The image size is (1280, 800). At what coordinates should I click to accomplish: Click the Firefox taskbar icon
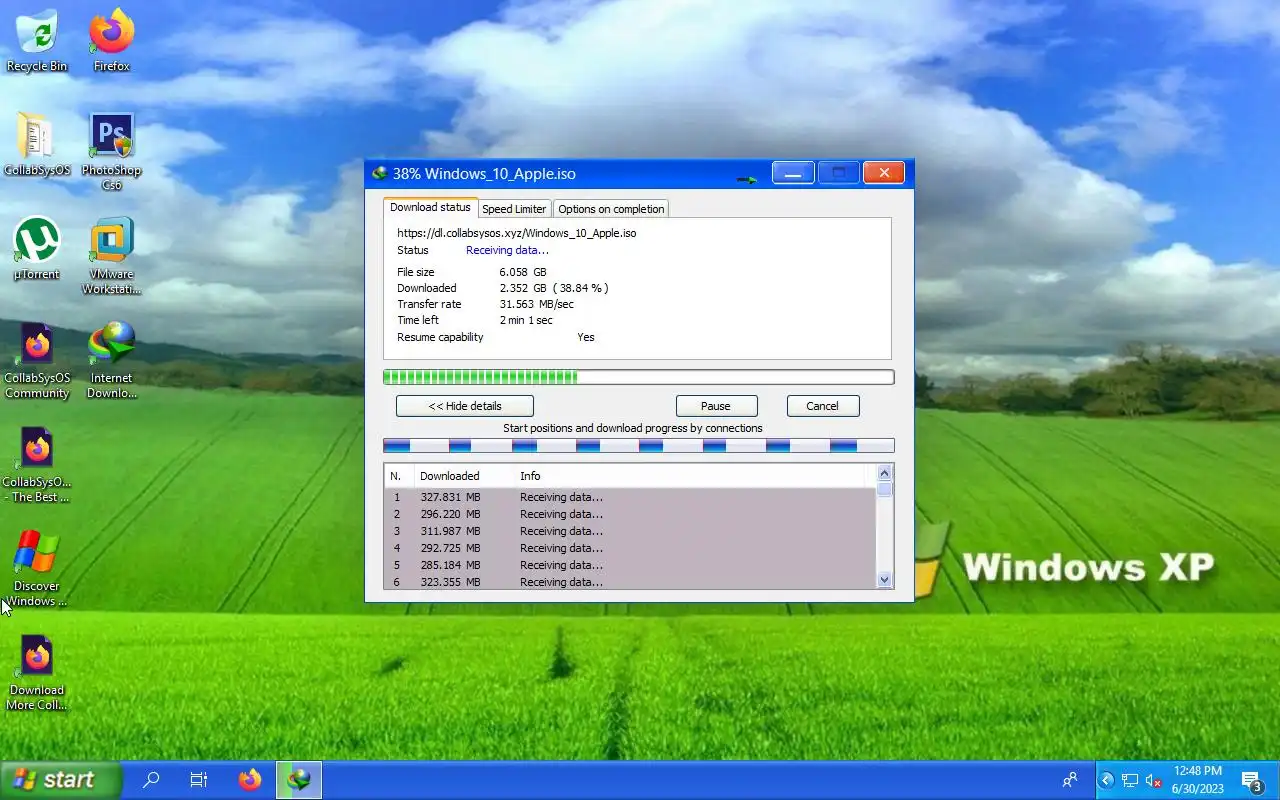tap(250, 780)
